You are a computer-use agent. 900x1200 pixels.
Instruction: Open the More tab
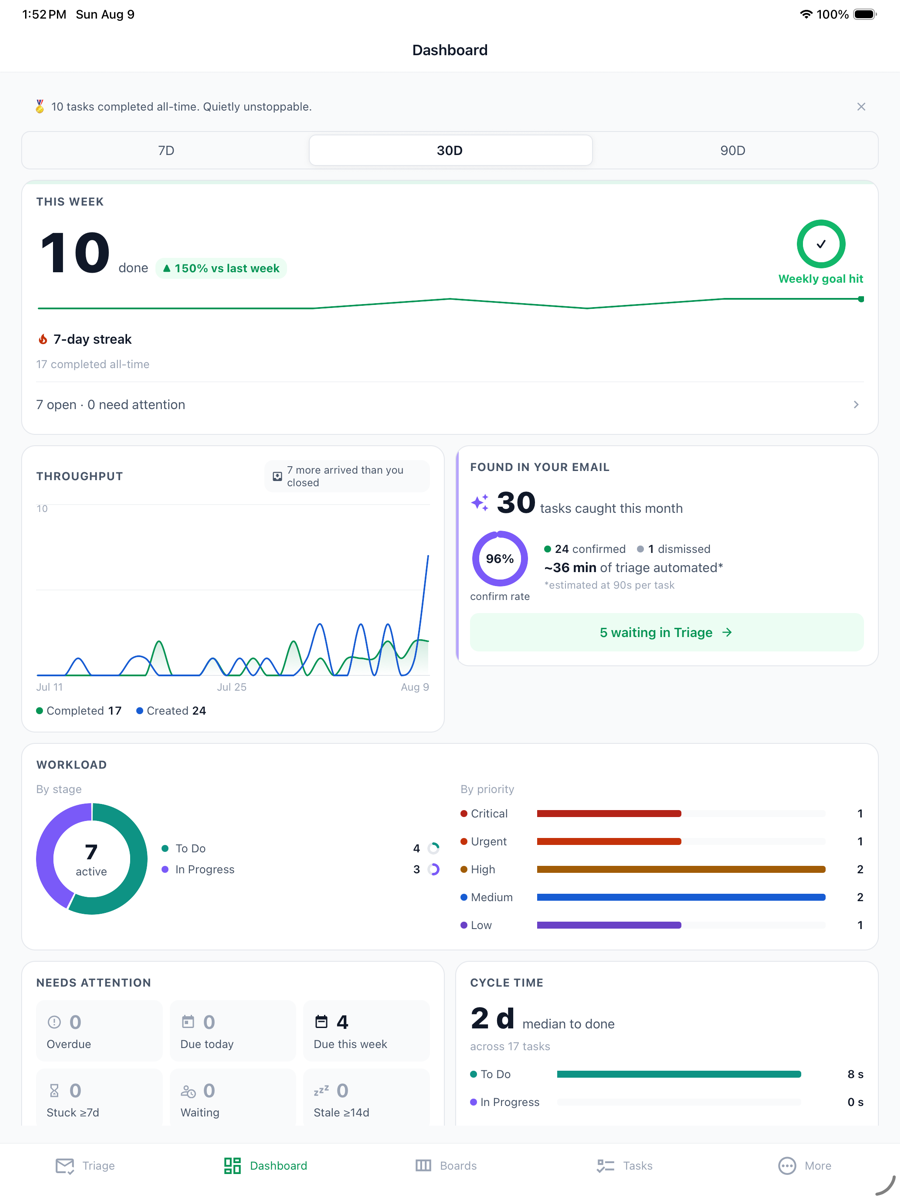point(805,1166)
